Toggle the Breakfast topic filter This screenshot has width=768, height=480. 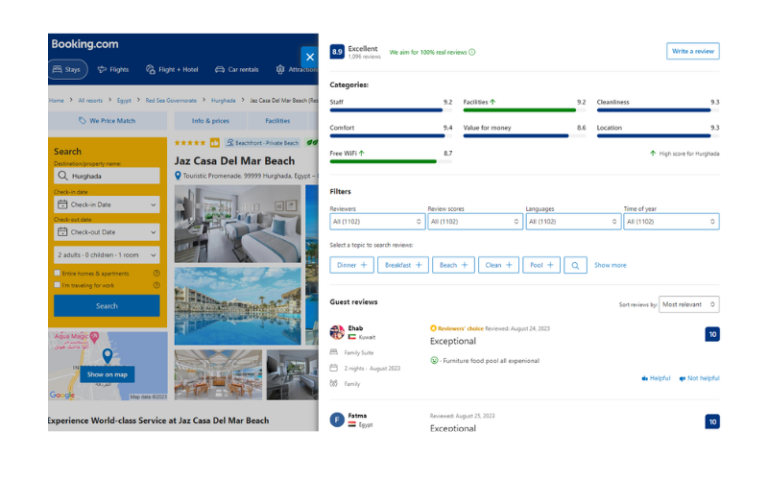tap(403, 265)
